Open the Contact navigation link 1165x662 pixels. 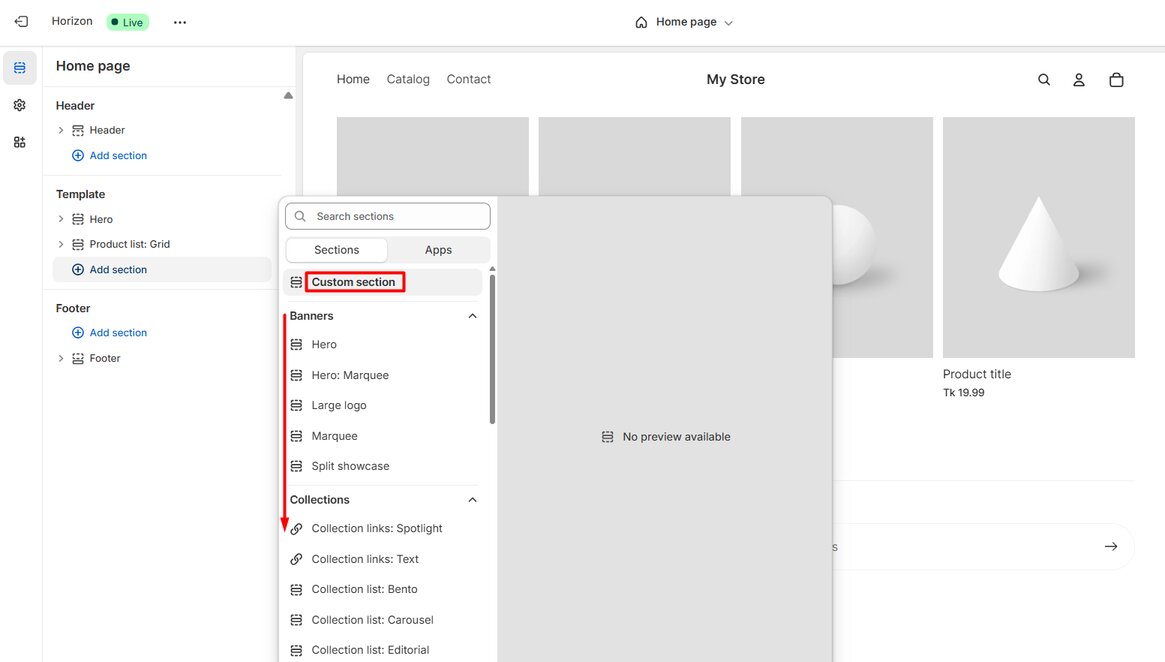(x=469, y=79)
